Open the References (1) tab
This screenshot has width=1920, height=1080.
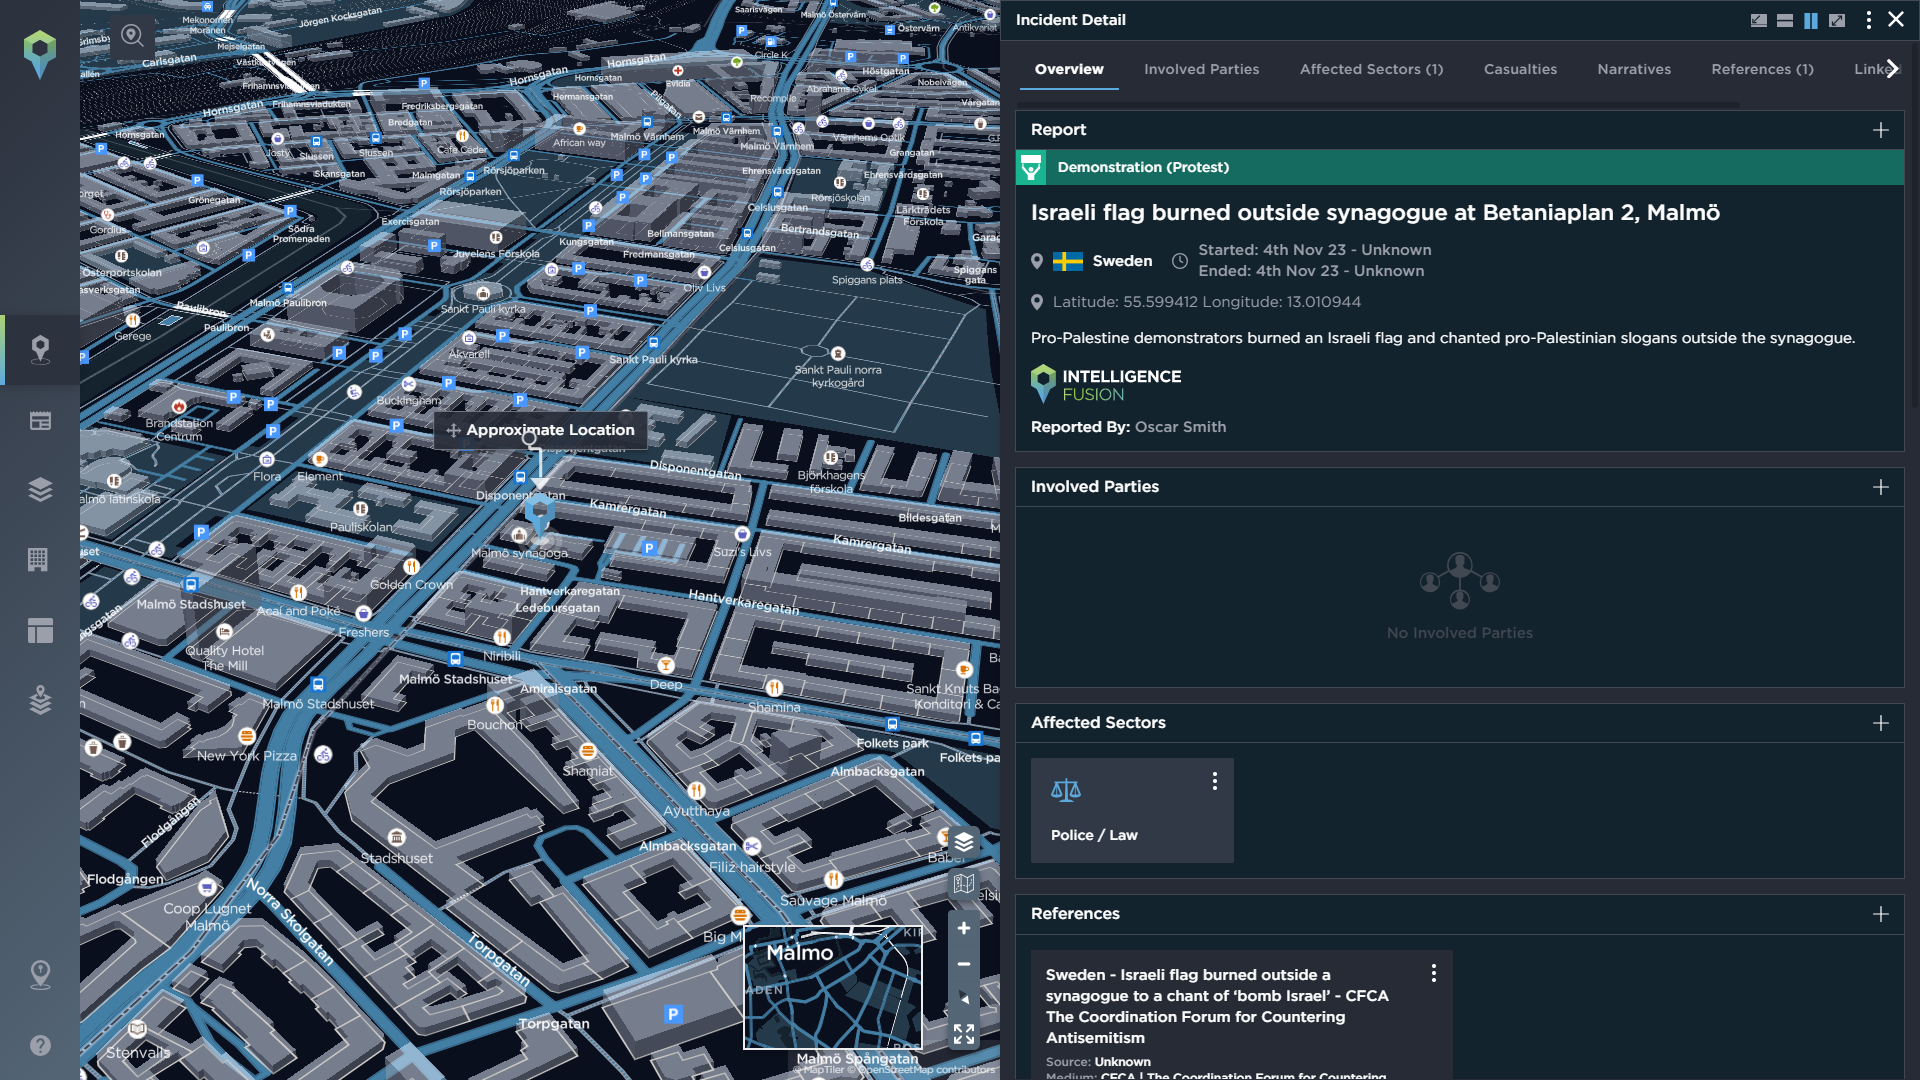tap(1762, 69)
